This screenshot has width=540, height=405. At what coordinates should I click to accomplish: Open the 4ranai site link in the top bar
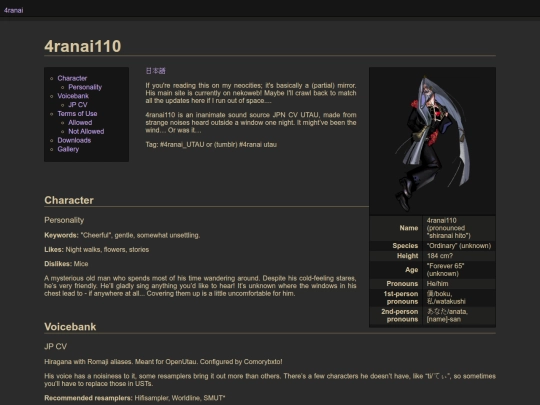13,10
